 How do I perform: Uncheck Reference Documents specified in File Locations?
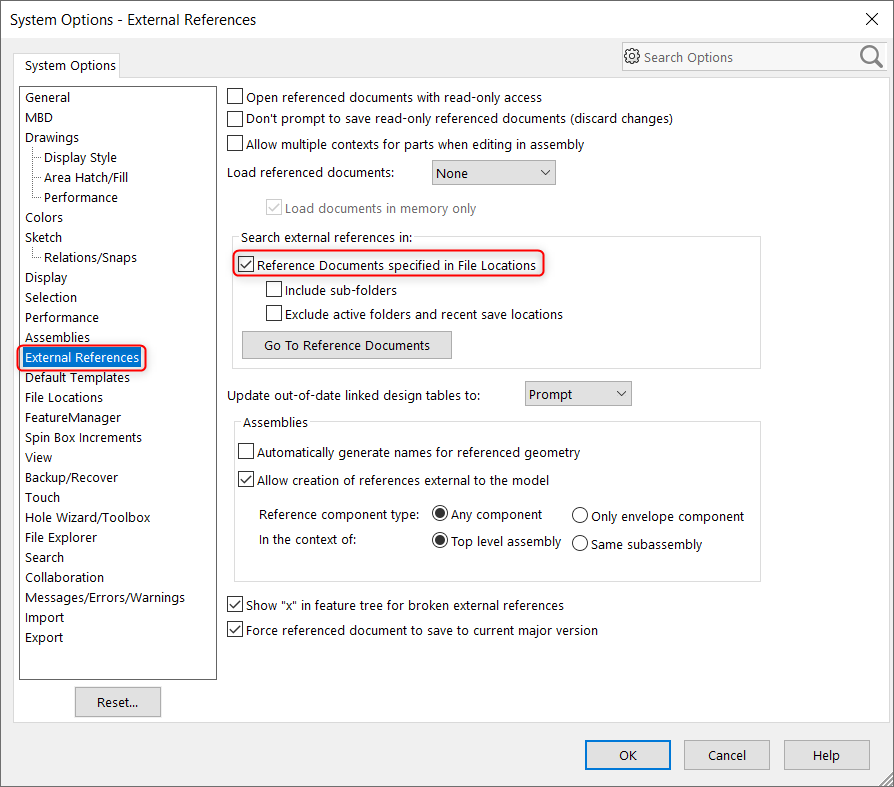[x=246, y=265]
